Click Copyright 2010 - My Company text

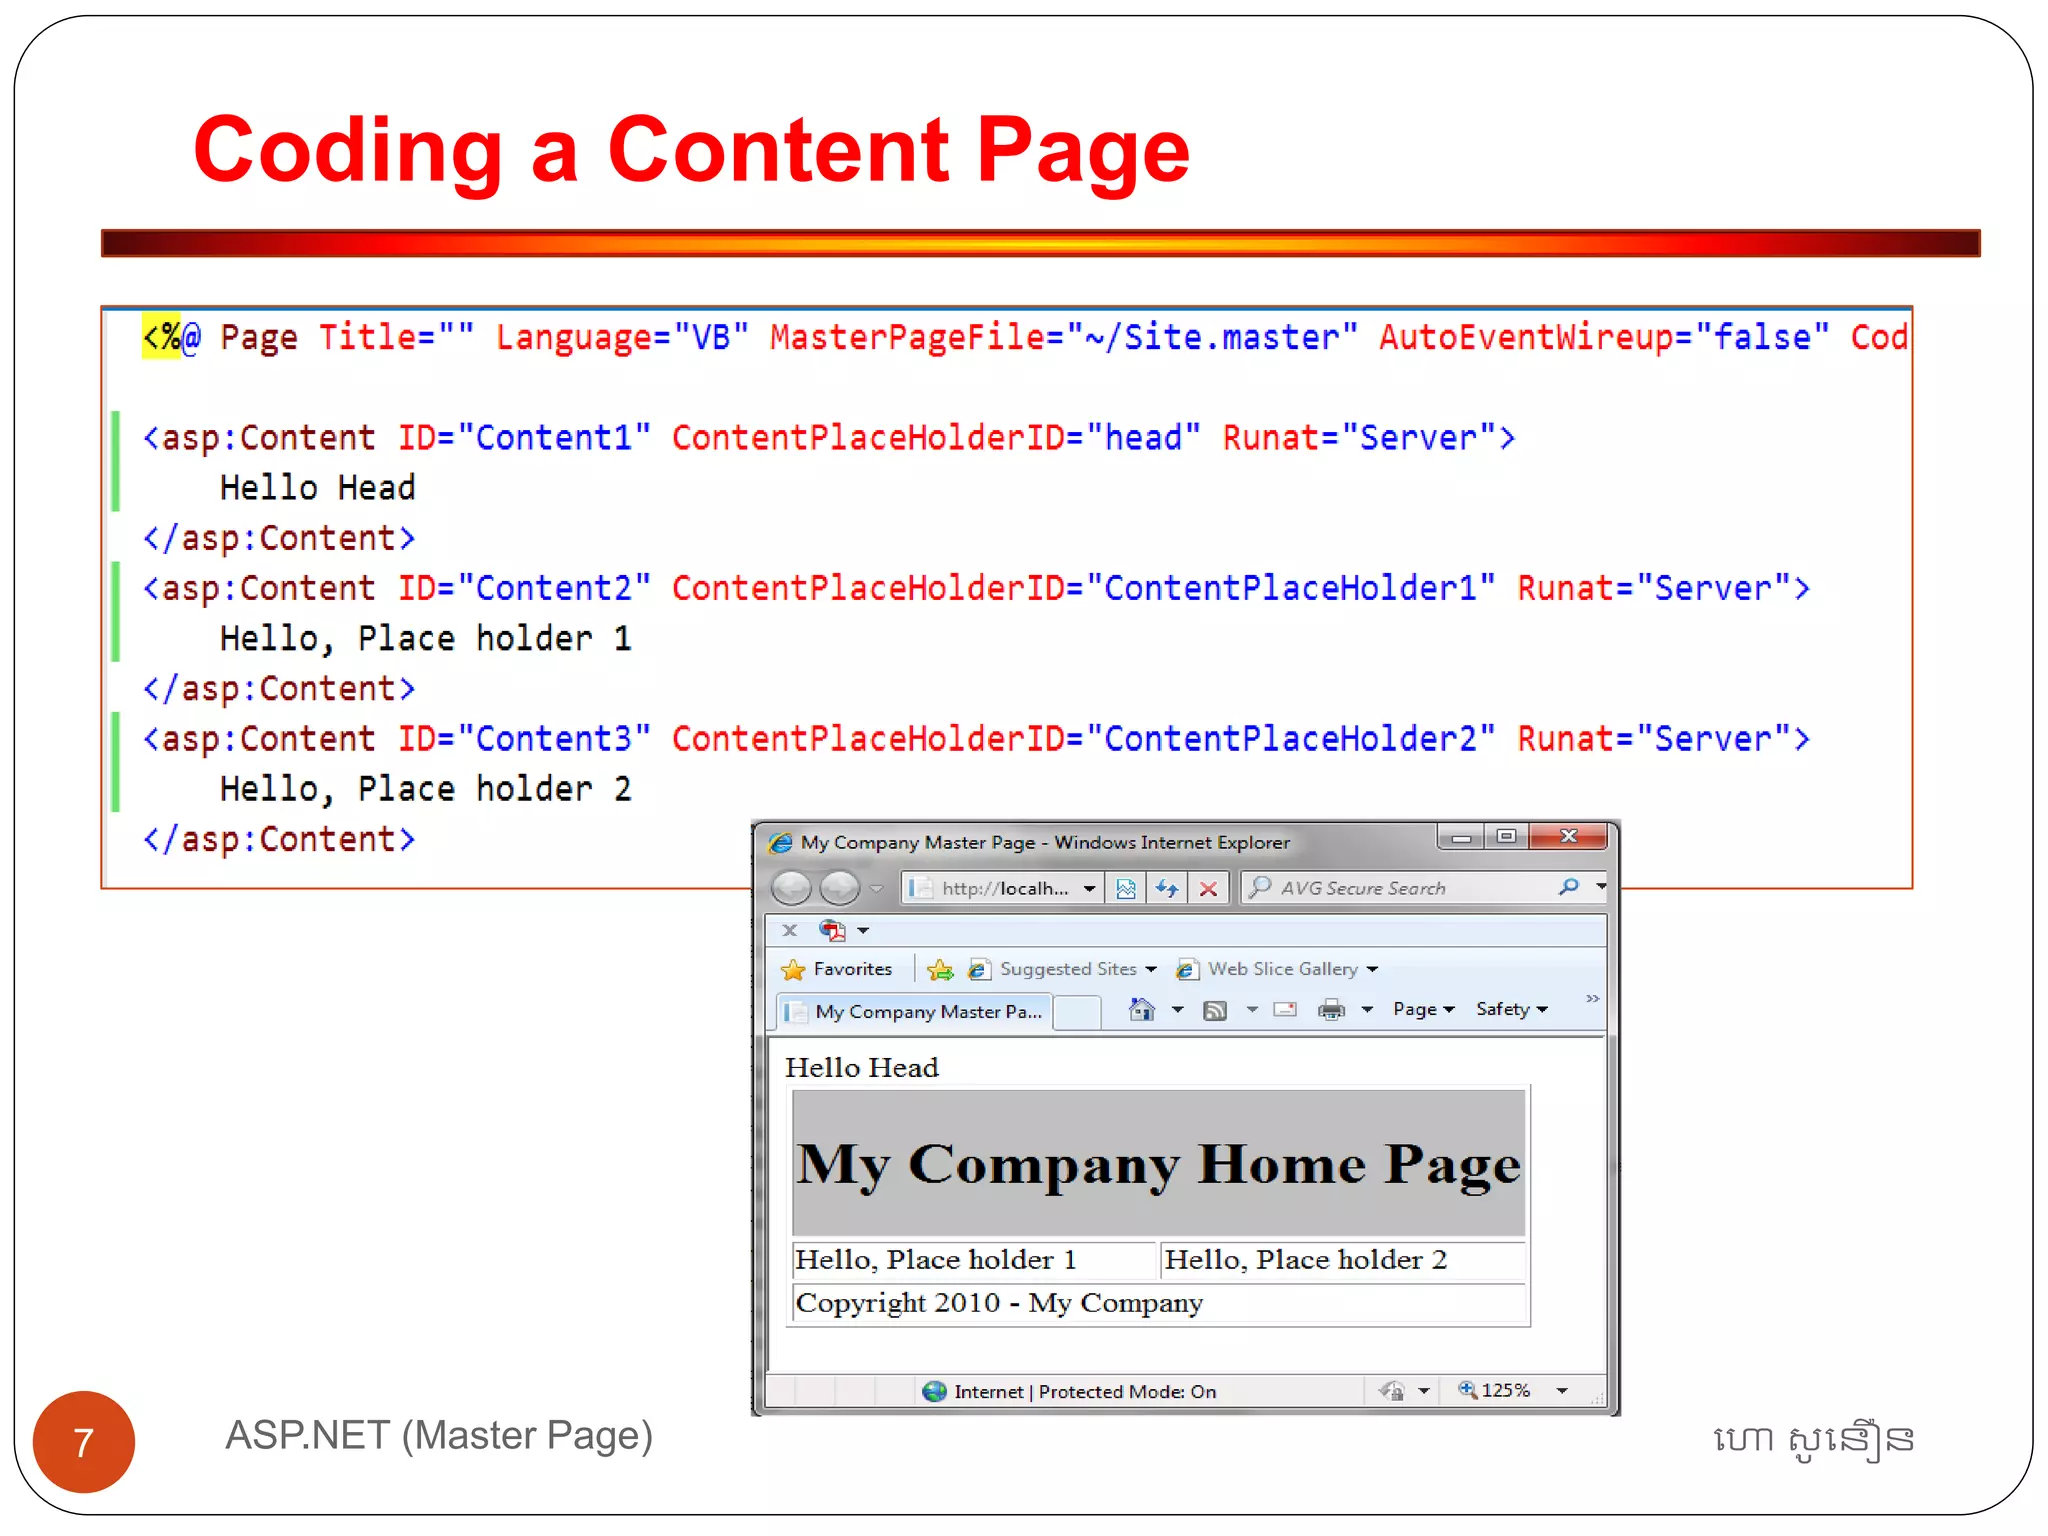tap(999, 1303)
